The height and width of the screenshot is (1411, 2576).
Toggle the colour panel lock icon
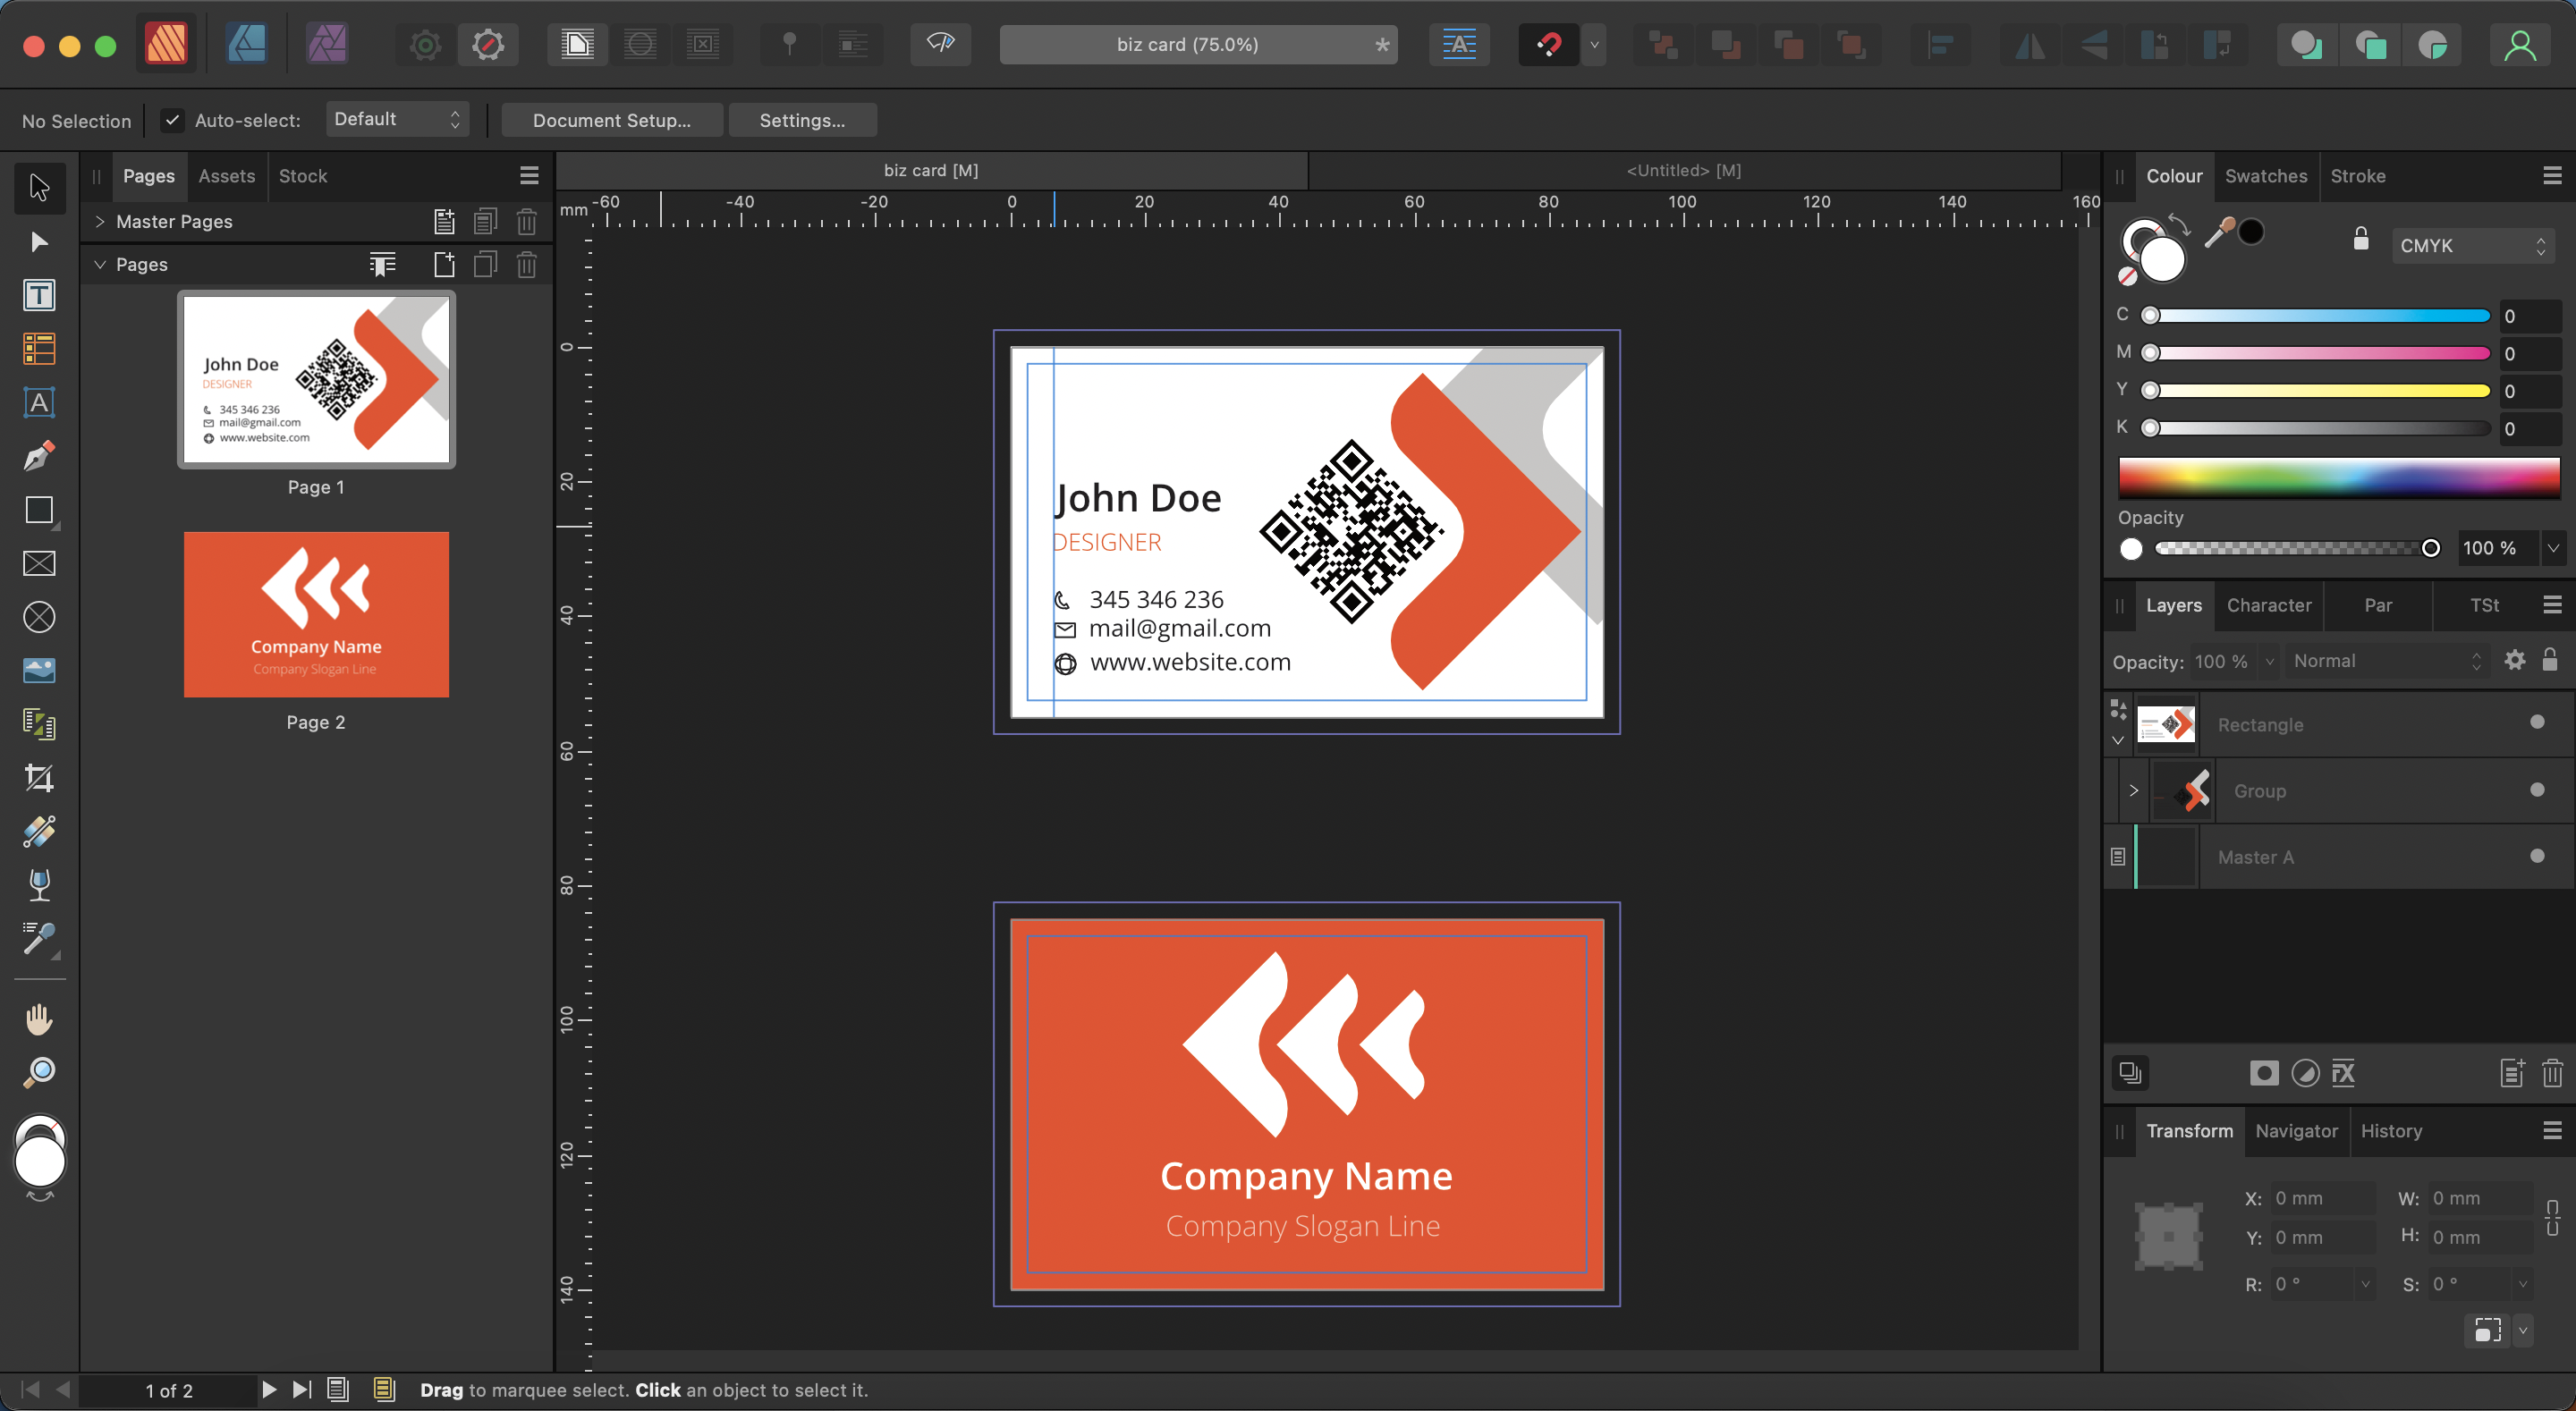pos(2361,239)
